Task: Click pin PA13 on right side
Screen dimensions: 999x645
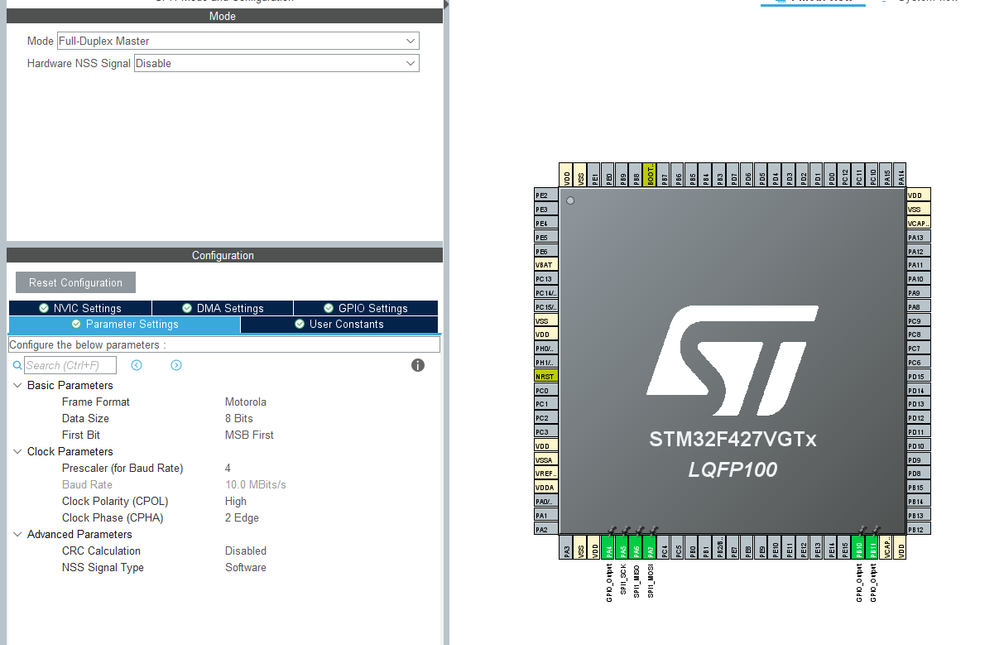Action: tap(919, 237)
